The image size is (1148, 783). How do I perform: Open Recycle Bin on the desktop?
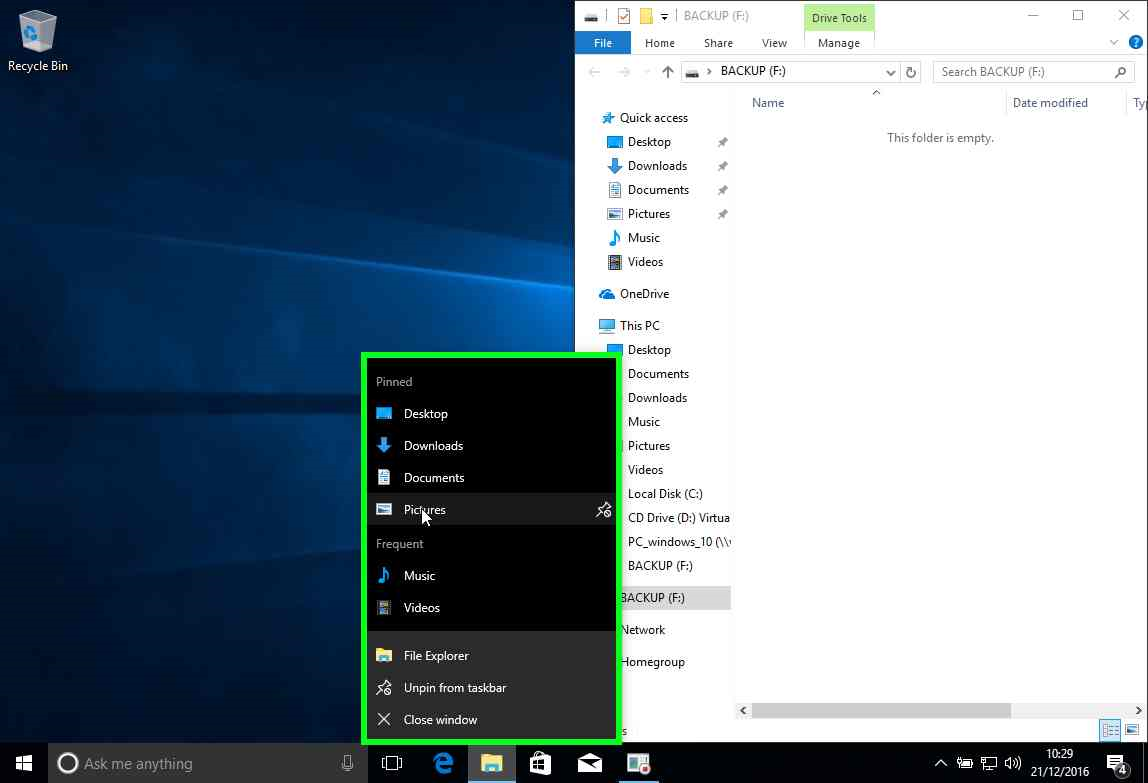click(x=37, y=41)
